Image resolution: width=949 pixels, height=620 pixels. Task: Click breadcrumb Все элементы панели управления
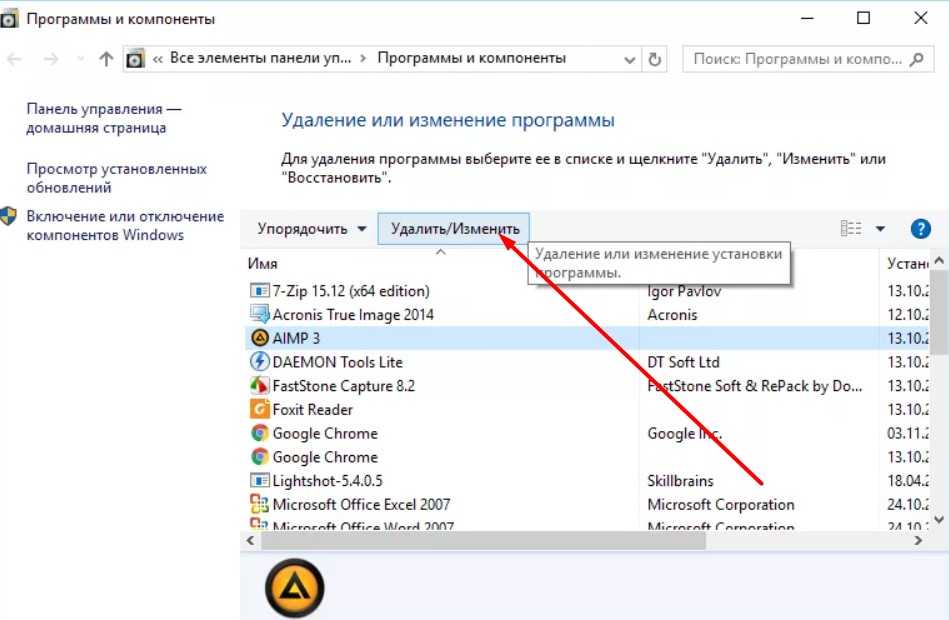pos(260,58)
